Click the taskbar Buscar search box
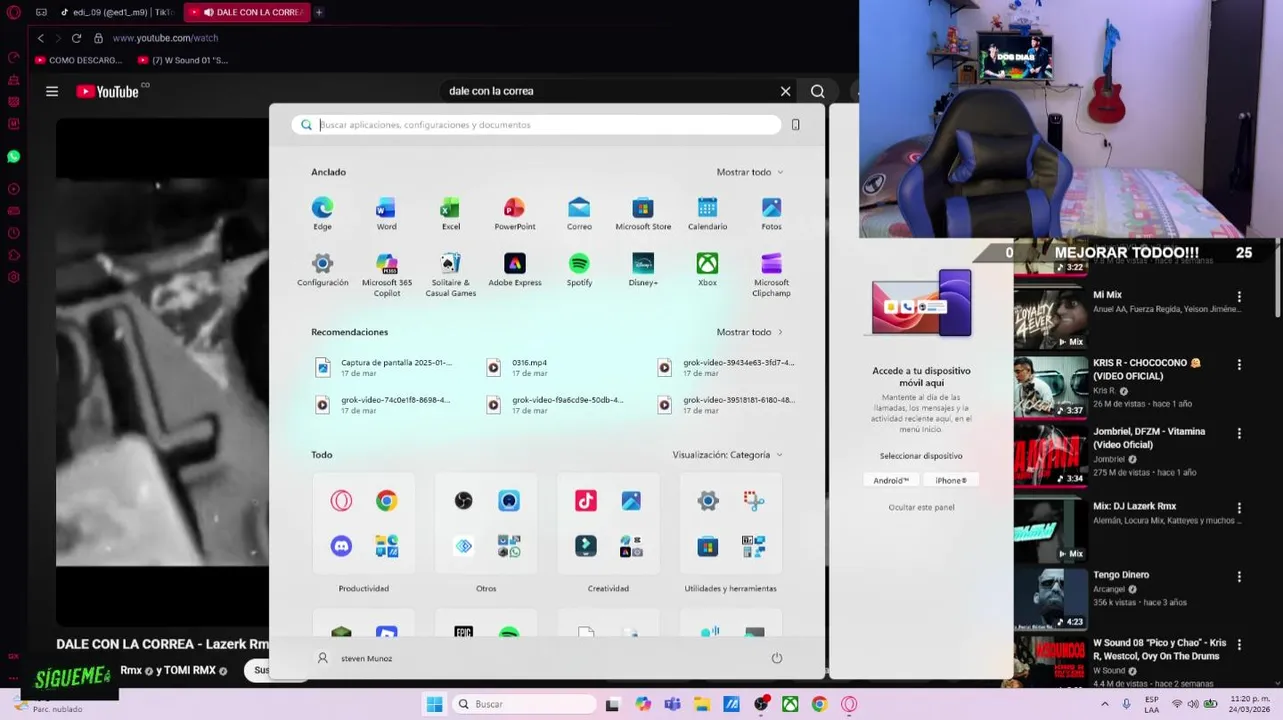Screen dimensions: 1283x720 coord(523,704)
